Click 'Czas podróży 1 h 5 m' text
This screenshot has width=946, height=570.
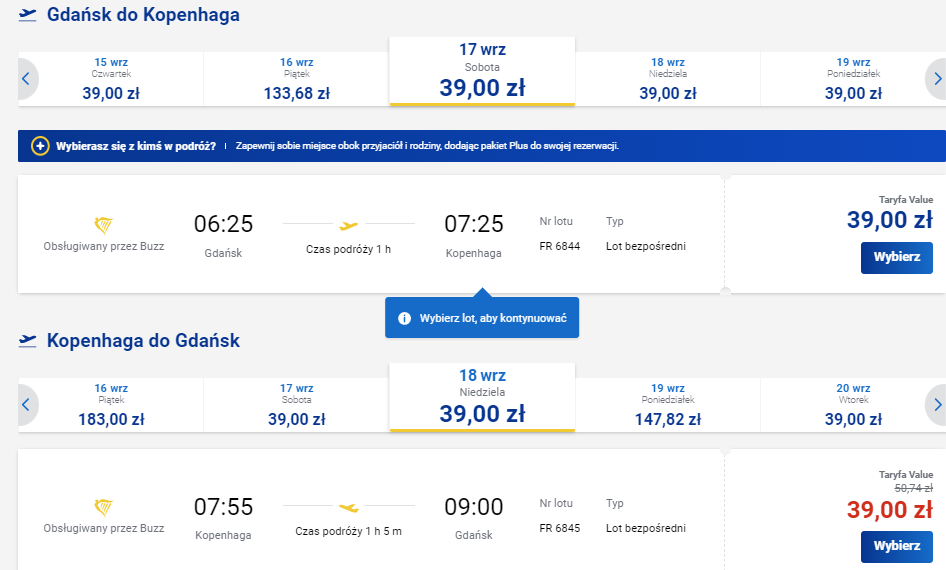(348, 531)
